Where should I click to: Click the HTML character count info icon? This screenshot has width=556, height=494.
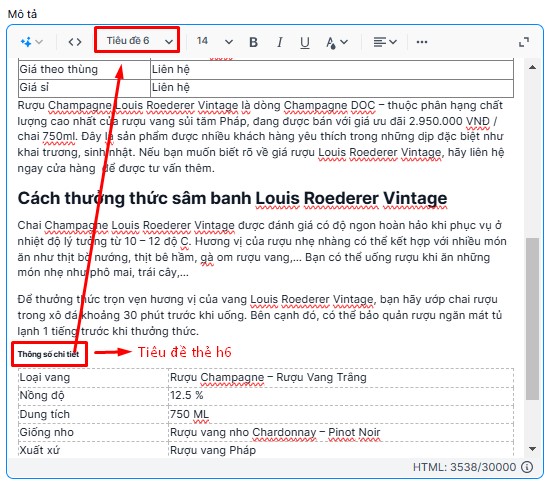527,467
